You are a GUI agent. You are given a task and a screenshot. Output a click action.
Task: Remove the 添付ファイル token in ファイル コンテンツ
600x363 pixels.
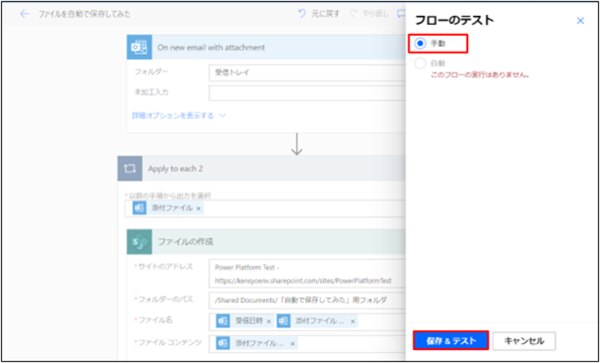tap(292, 343)
